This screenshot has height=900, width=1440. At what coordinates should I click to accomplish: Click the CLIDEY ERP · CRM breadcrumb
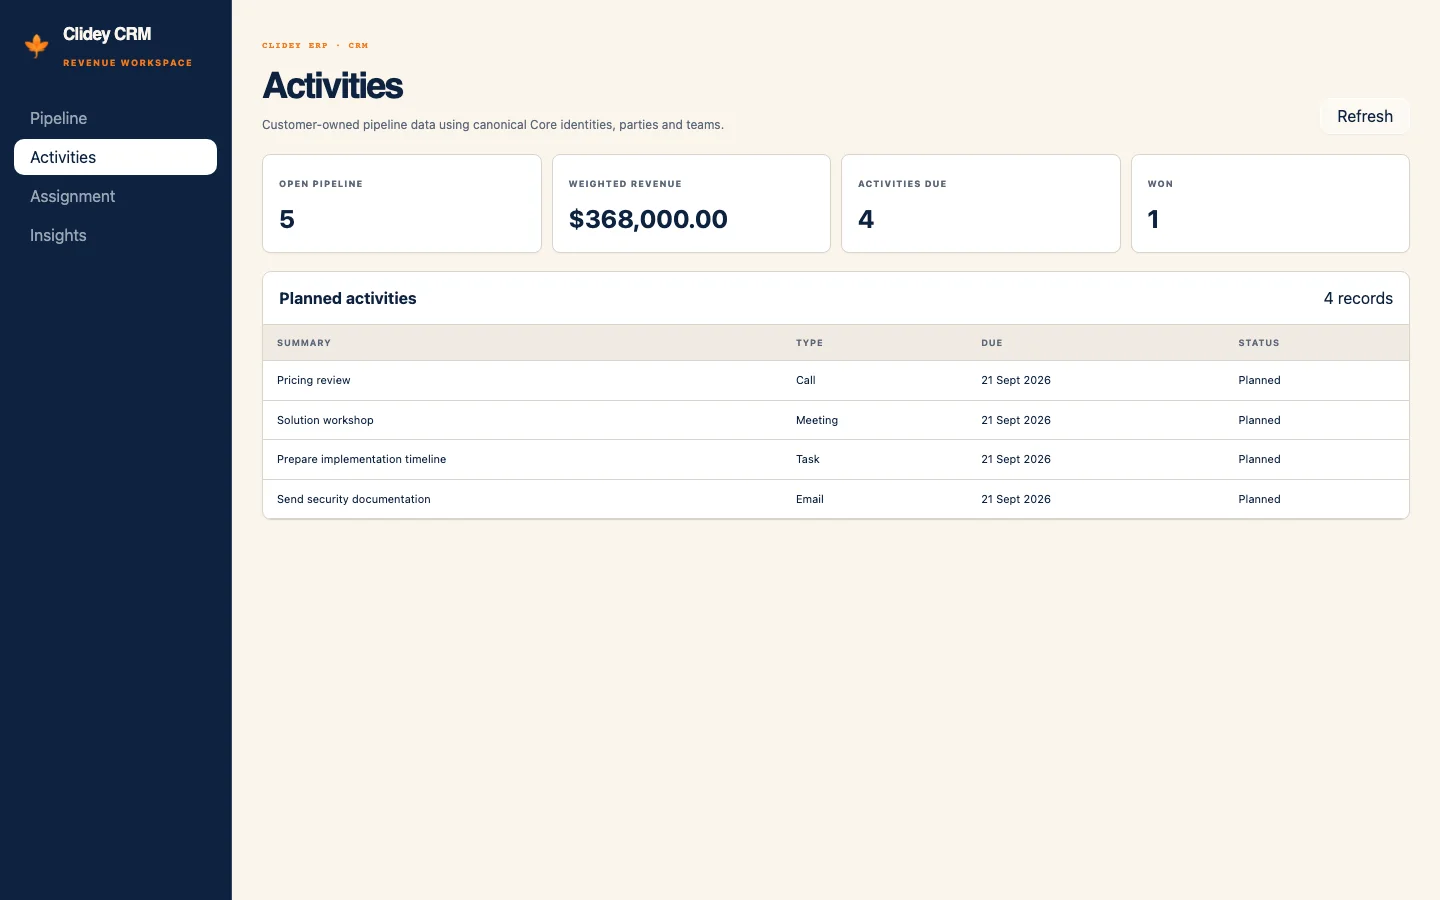[x=315, y=45]
